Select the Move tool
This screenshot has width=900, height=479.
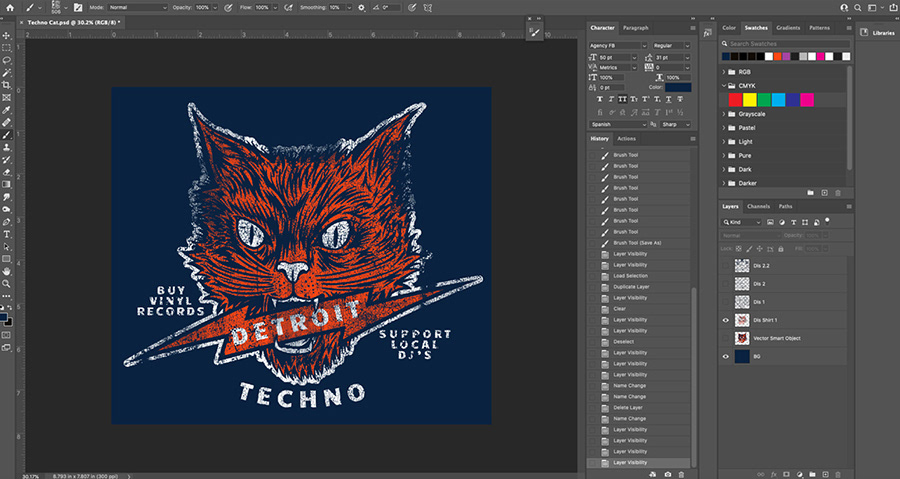[6, 36]
